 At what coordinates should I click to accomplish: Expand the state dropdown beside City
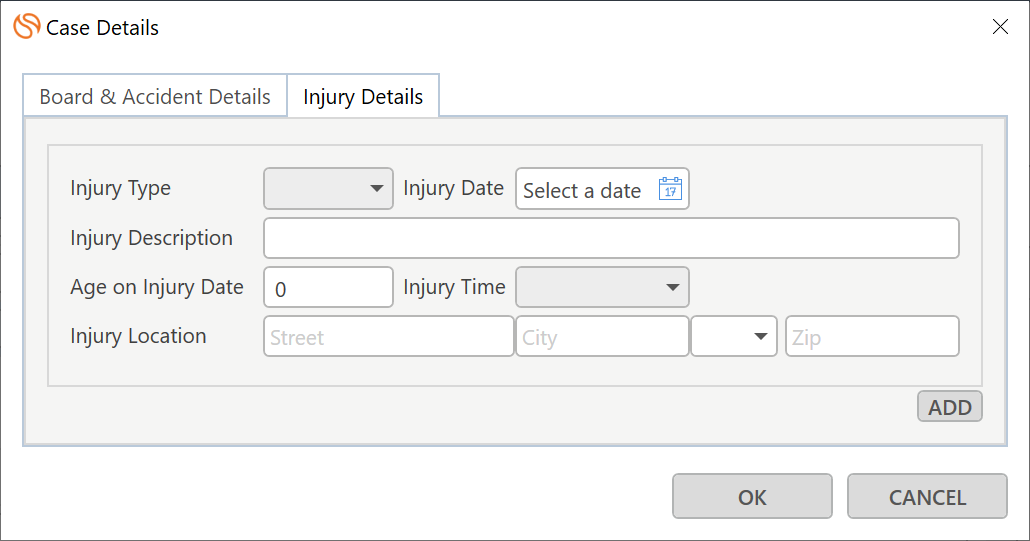coord(734,336)
